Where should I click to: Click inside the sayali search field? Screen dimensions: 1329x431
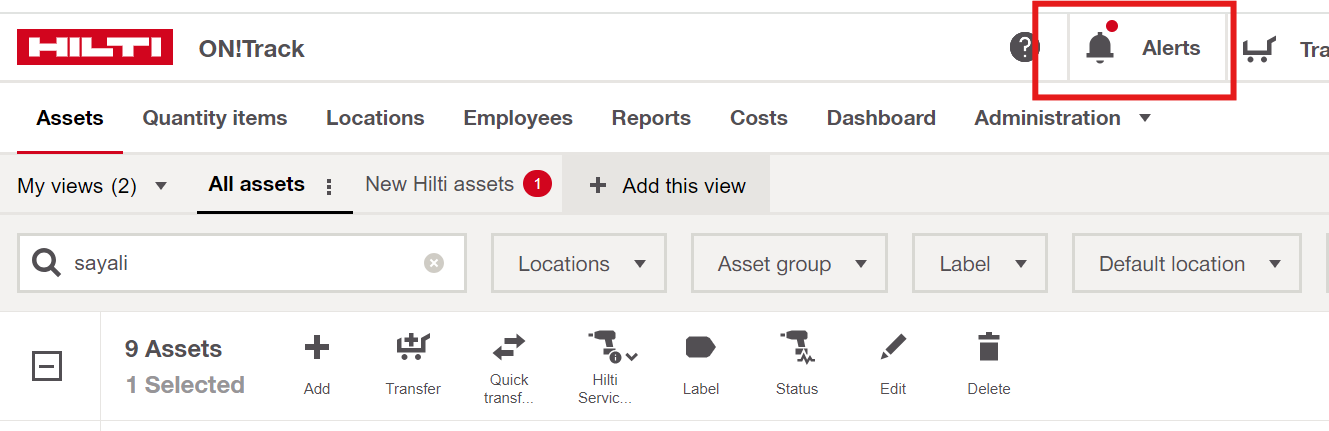coord(242,263)
